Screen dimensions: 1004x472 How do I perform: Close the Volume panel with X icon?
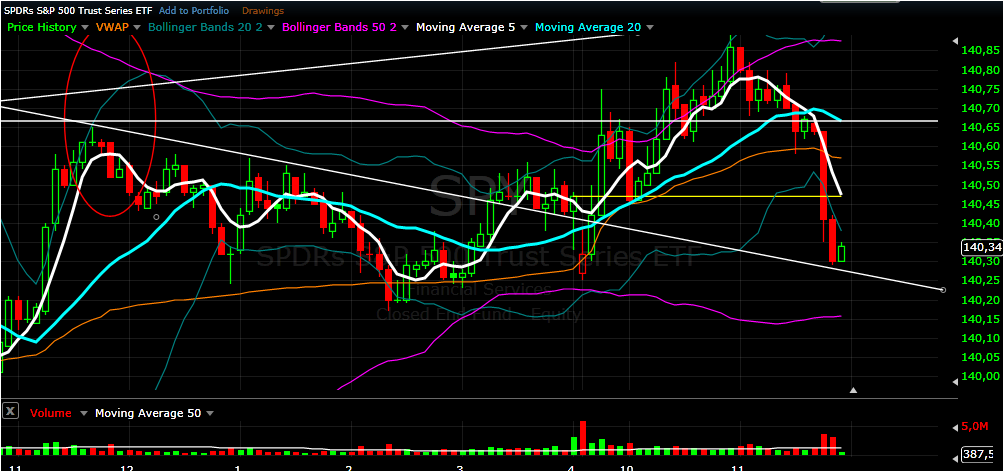10,412
